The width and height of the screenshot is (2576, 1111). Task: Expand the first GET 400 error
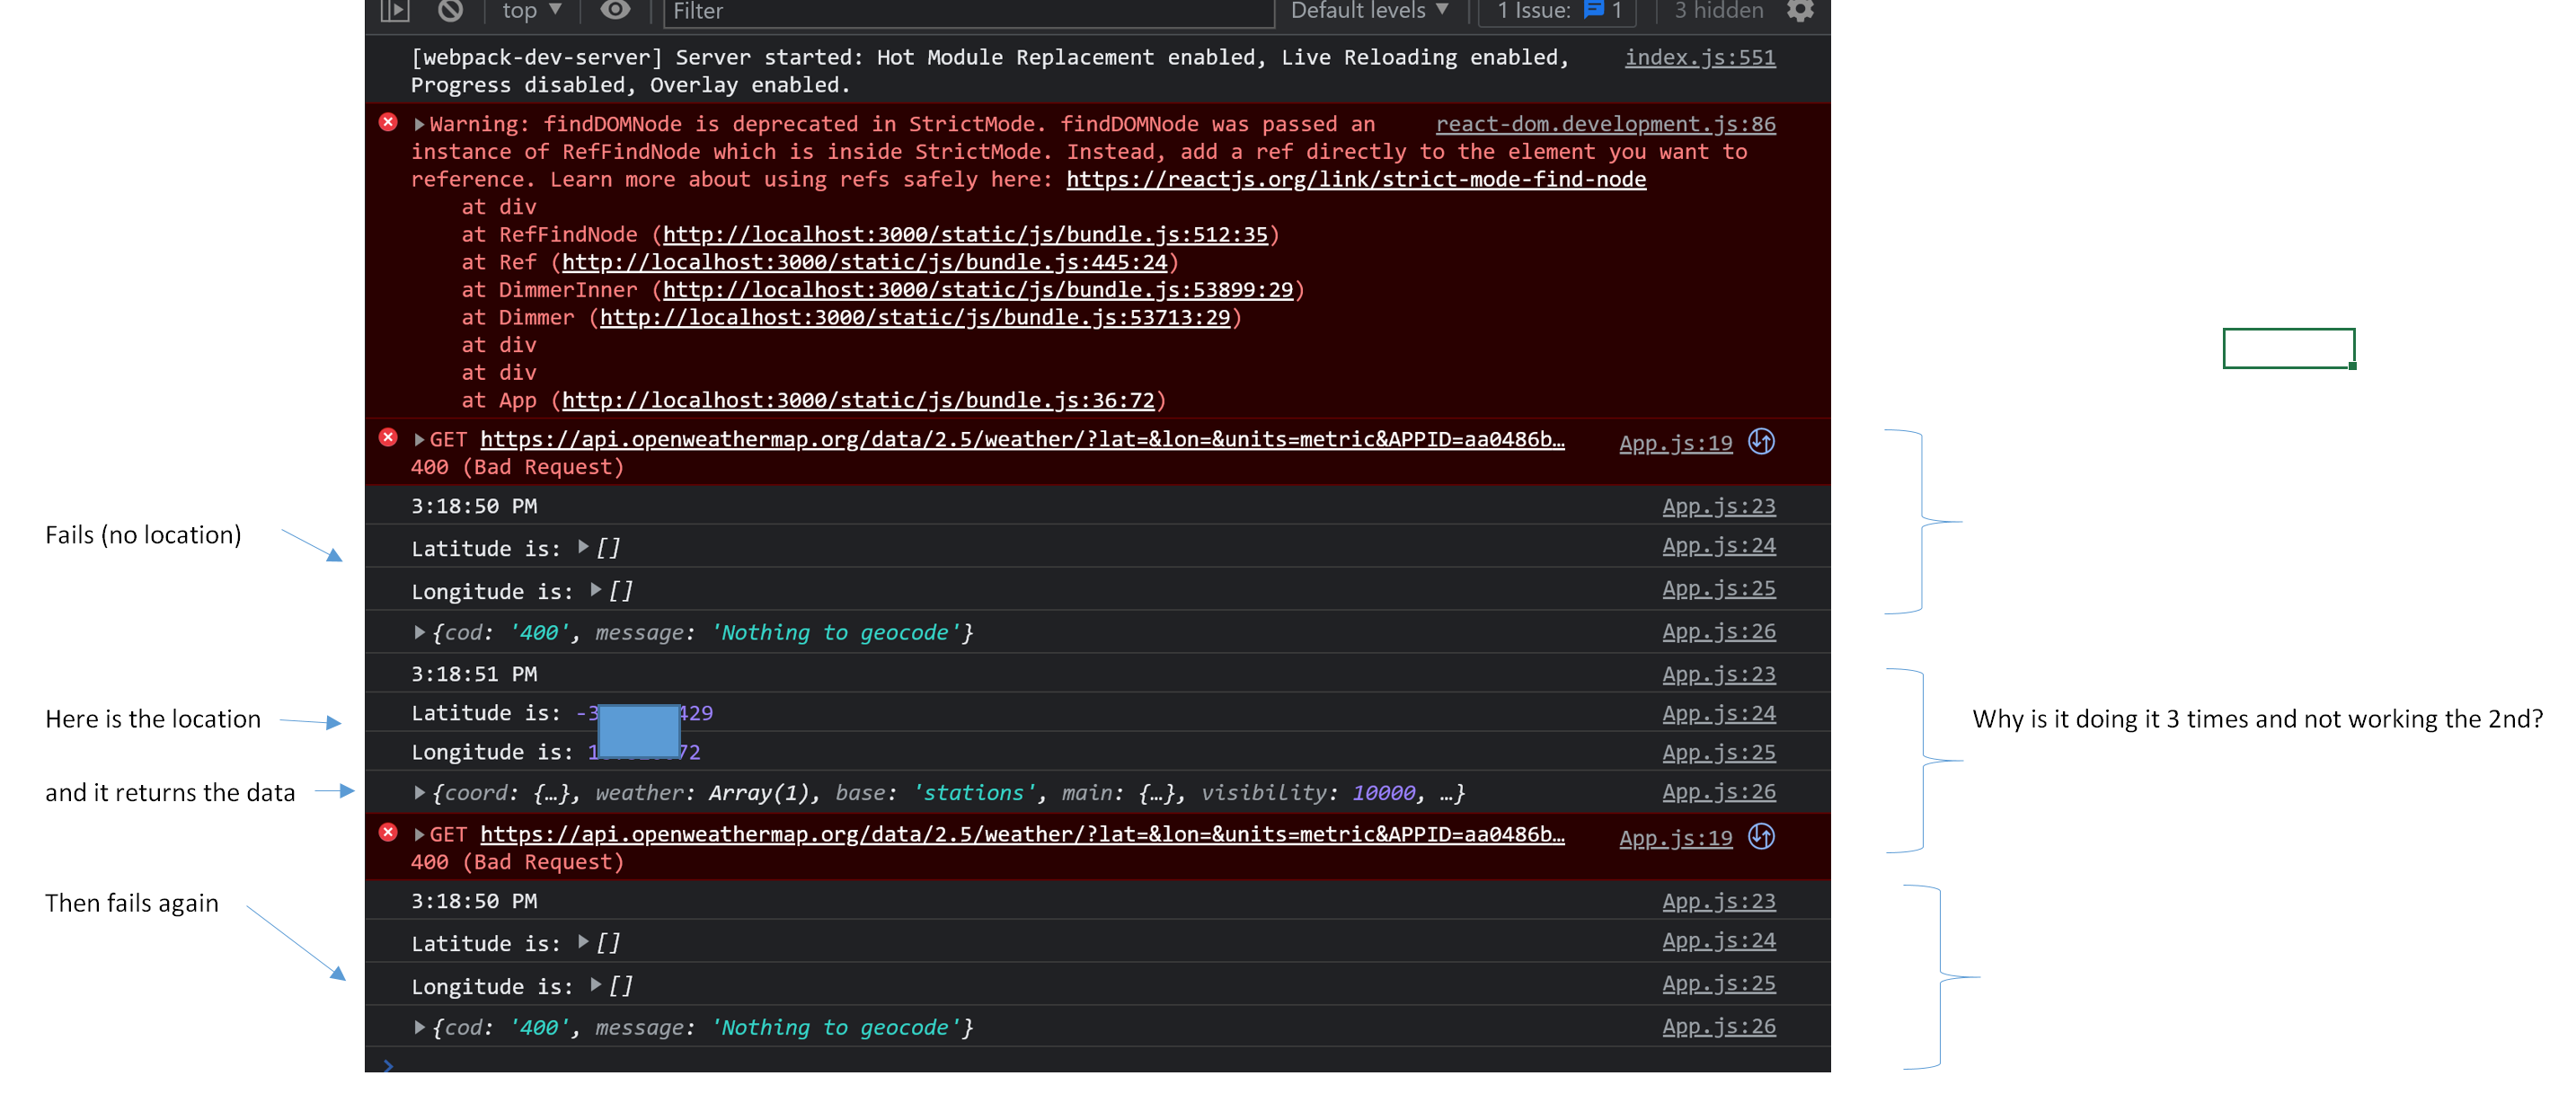(420, 440)
